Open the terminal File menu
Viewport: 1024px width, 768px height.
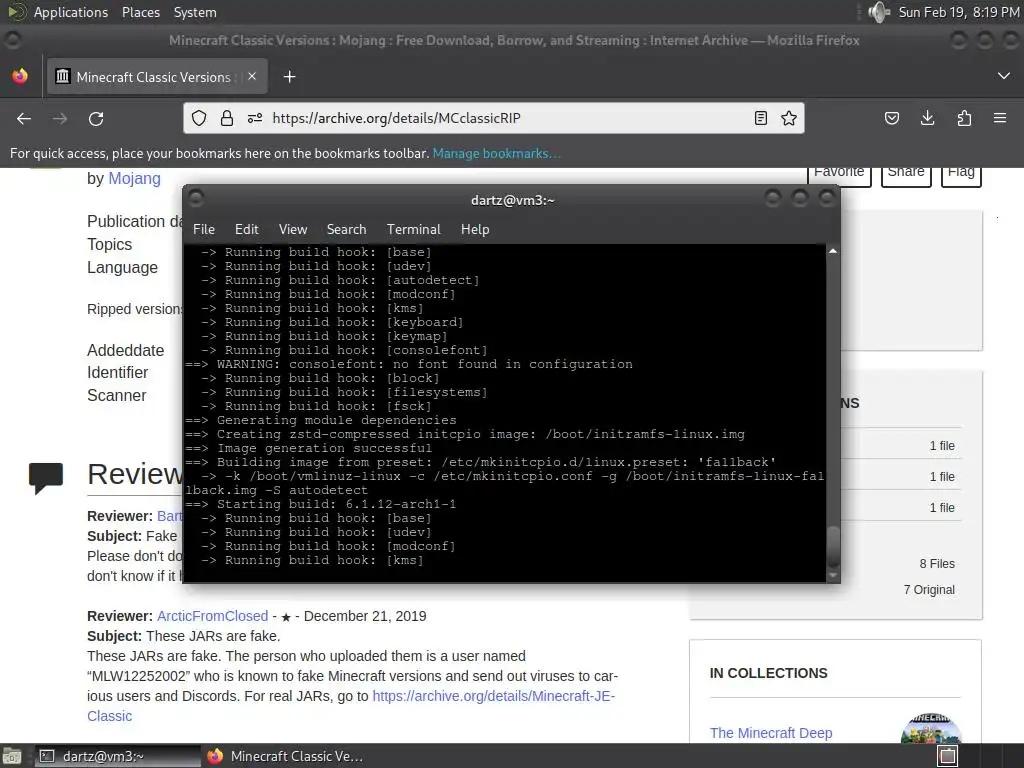tap(204, 229)
